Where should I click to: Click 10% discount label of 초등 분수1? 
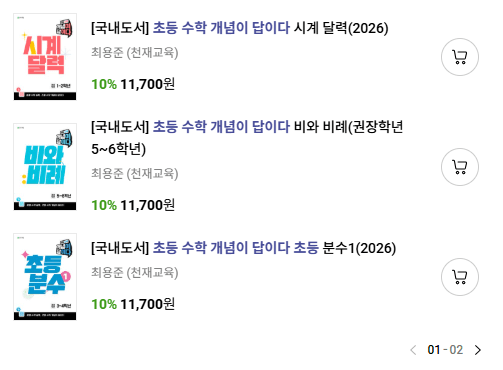[x=104, y=304]
